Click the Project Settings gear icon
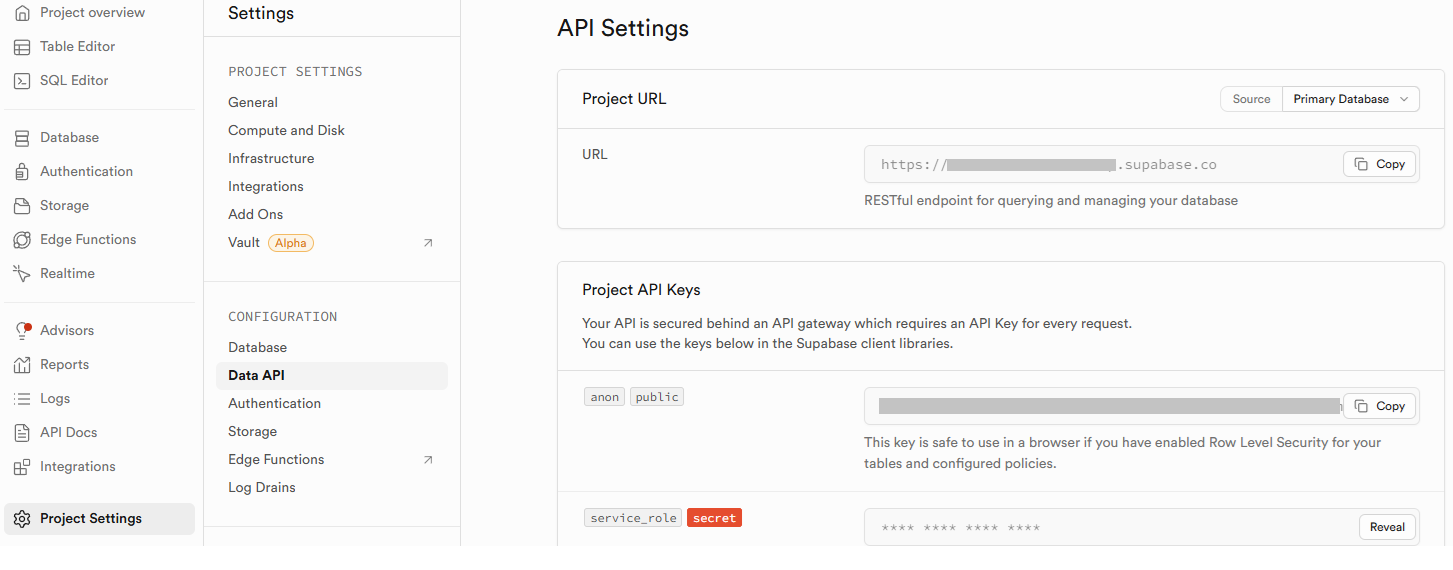This screenshot has width=1453, height=570. [x=22, y=519]
